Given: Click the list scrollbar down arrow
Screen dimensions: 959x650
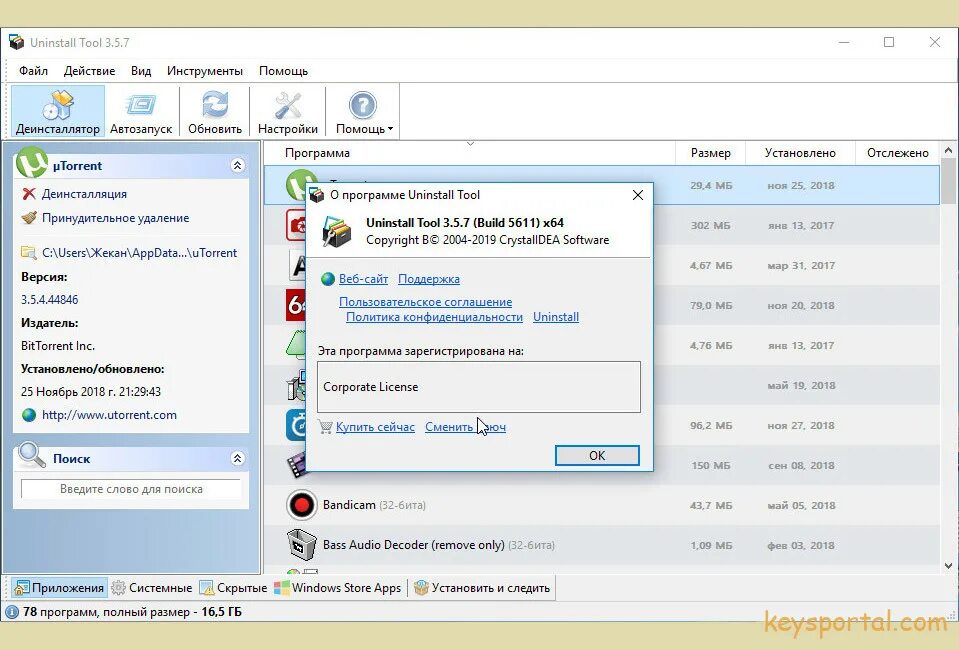Looking at the screenshot, I should pos(949,566).
